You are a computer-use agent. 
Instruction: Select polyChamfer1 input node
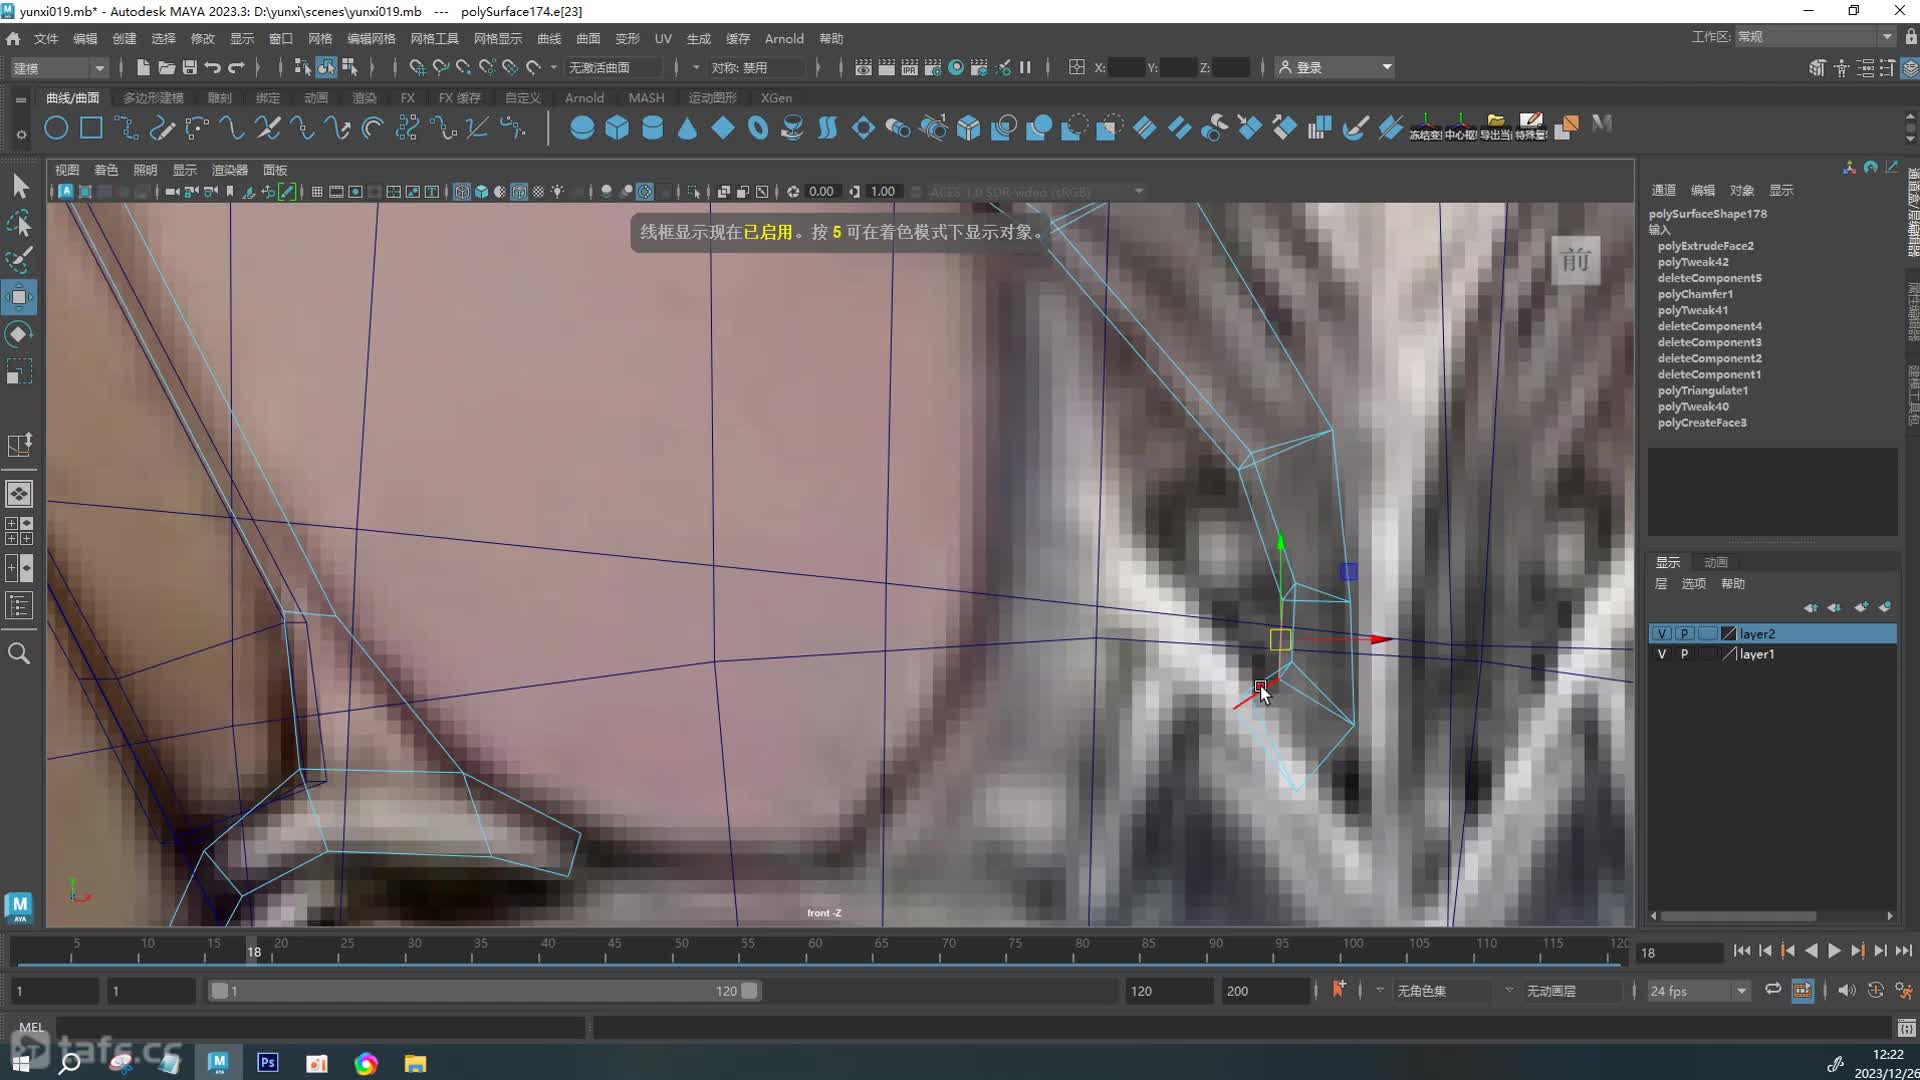(1695, 294)
